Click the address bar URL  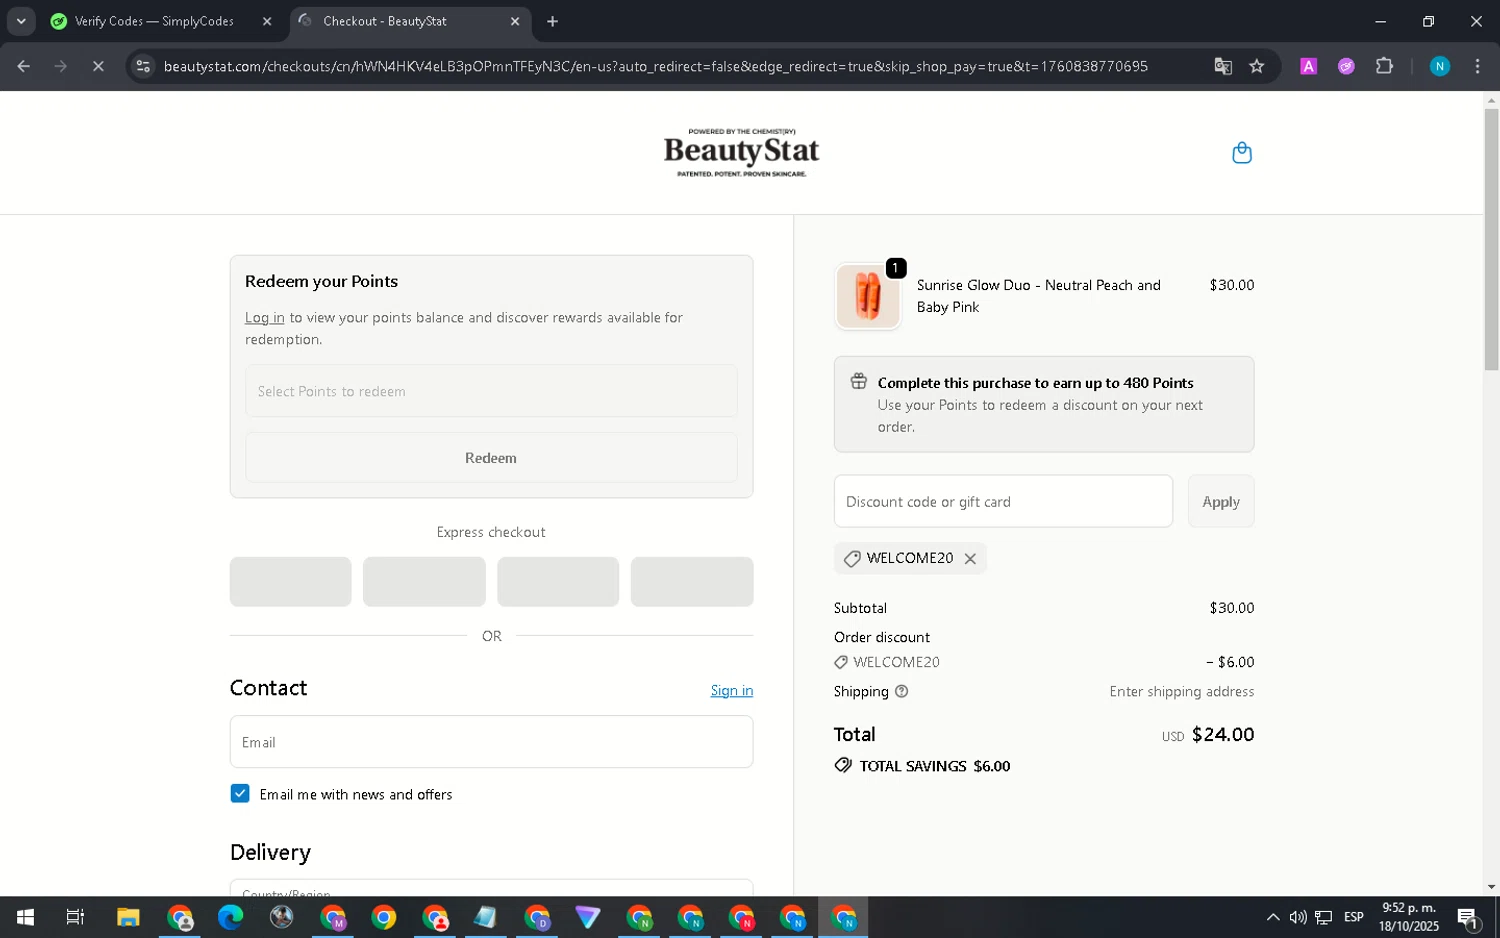click(655, 66)
